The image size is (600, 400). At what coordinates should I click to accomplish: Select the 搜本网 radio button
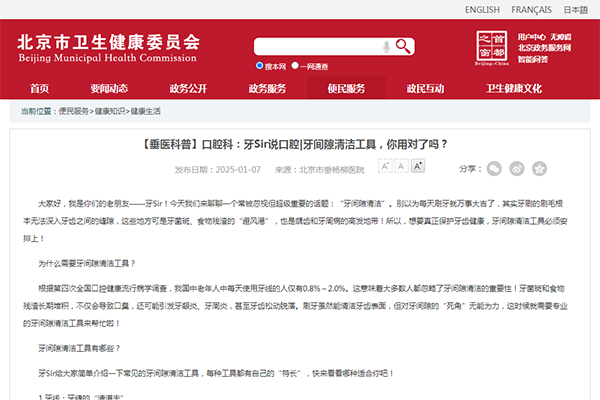point(260,66)
